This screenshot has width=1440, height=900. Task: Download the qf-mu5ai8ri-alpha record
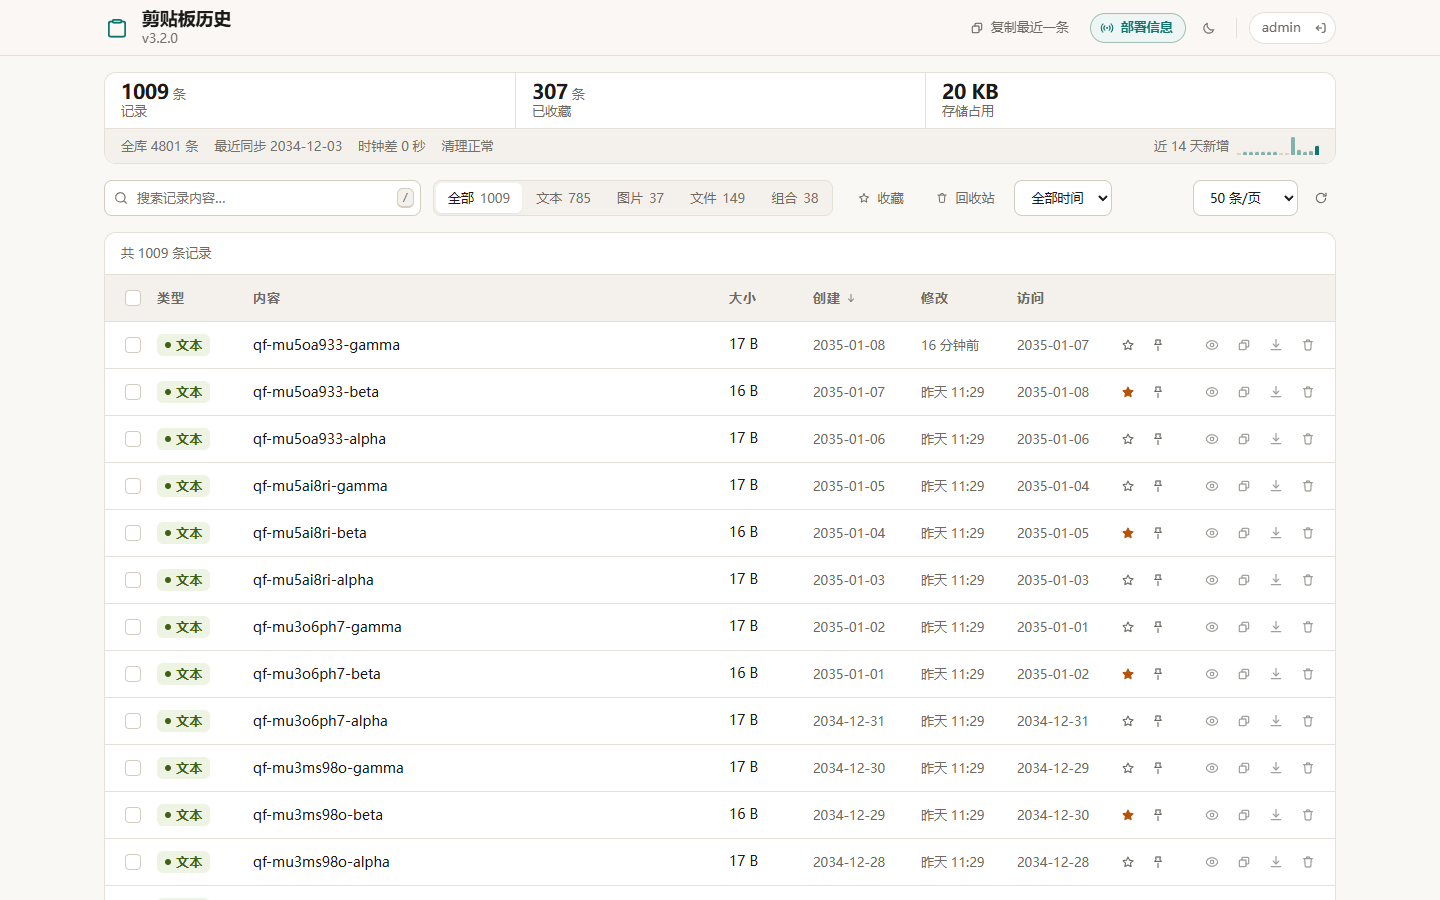pyautogui.click(x=1276, y=580)
